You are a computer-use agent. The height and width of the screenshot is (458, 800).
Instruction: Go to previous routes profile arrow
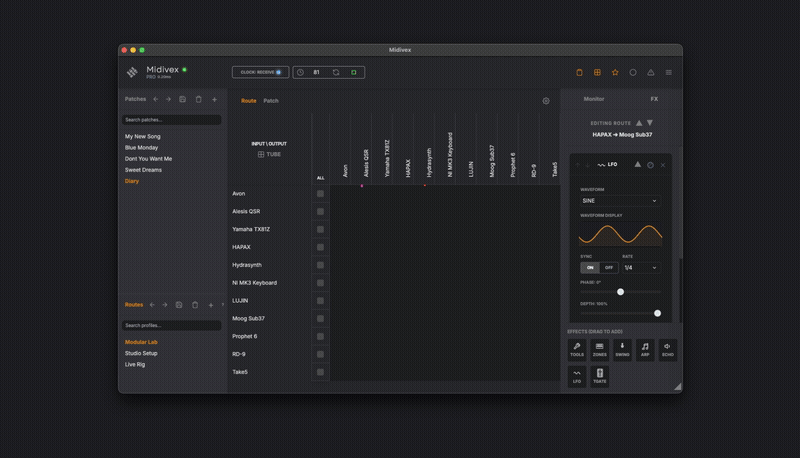point(152,305)
